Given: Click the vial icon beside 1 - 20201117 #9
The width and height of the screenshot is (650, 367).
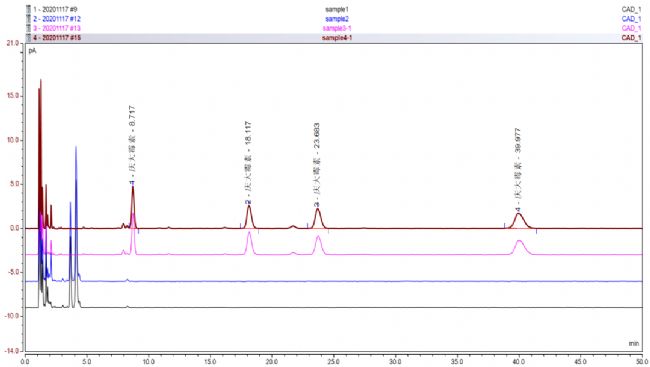Looking at the screenshot, I should 29,9.
